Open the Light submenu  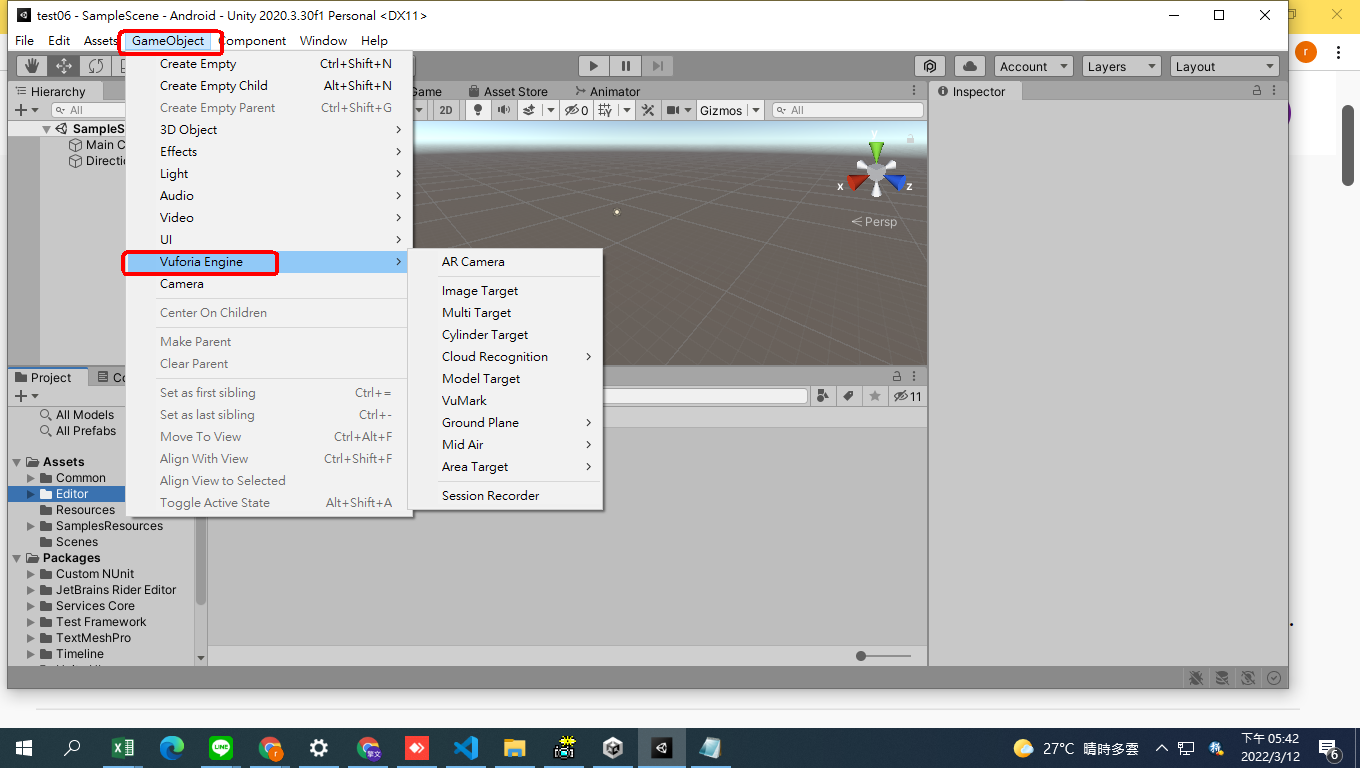click(269, 174)
